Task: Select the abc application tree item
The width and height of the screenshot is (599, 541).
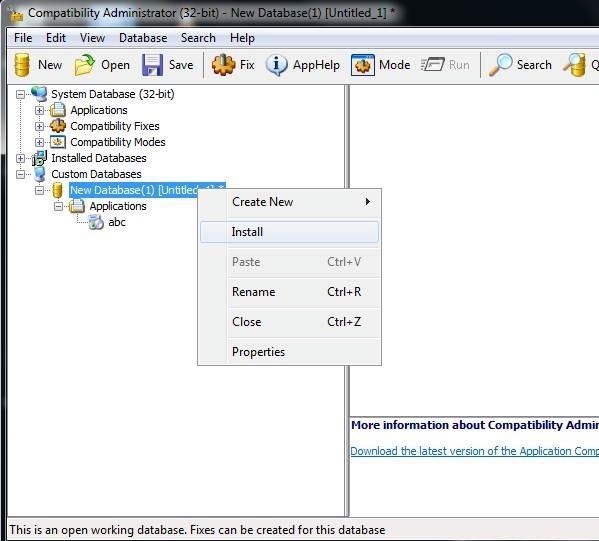Action: tap(117, 222)
